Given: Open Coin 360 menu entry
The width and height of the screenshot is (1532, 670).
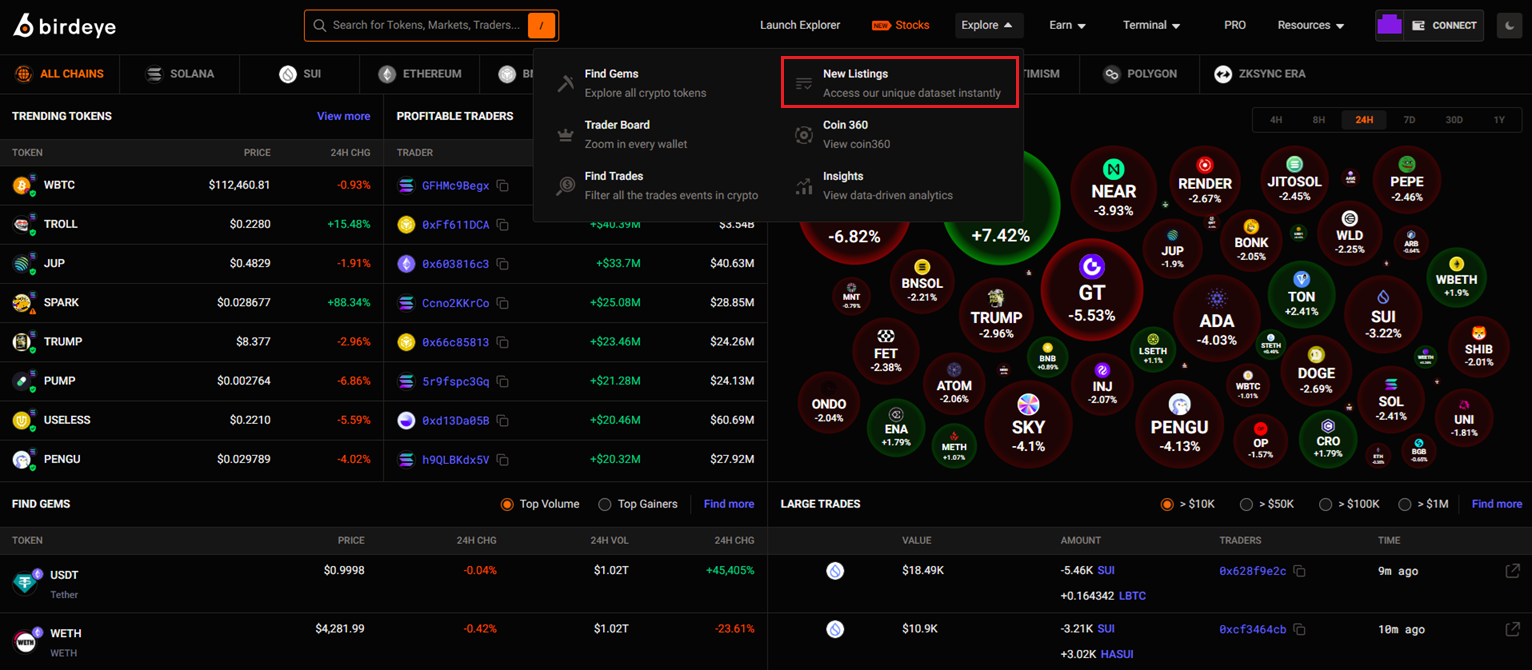Looking at the screenshot, I should (x=900, y=134).
